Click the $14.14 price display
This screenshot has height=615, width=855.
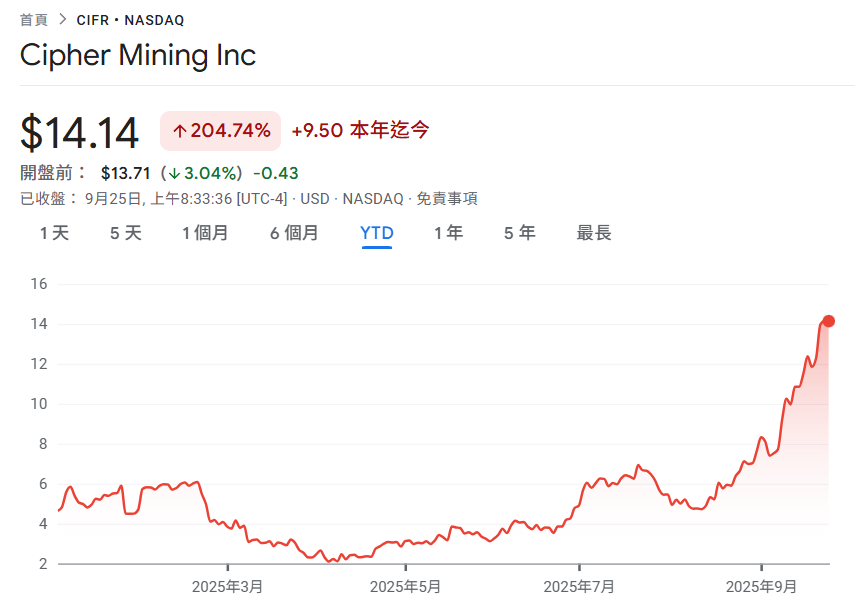pyautogui.click(x=80, y=130)
